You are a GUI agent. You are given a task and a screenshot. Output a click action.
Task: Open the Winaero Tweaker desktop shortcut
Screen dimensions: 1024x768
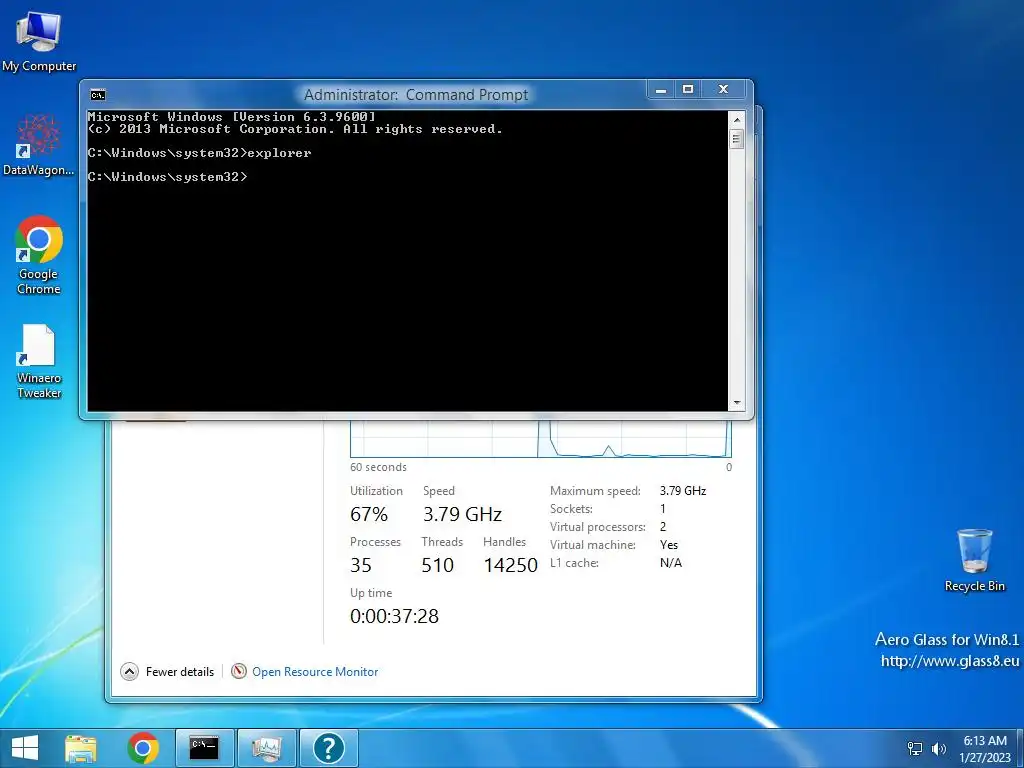tap(39, 361)
